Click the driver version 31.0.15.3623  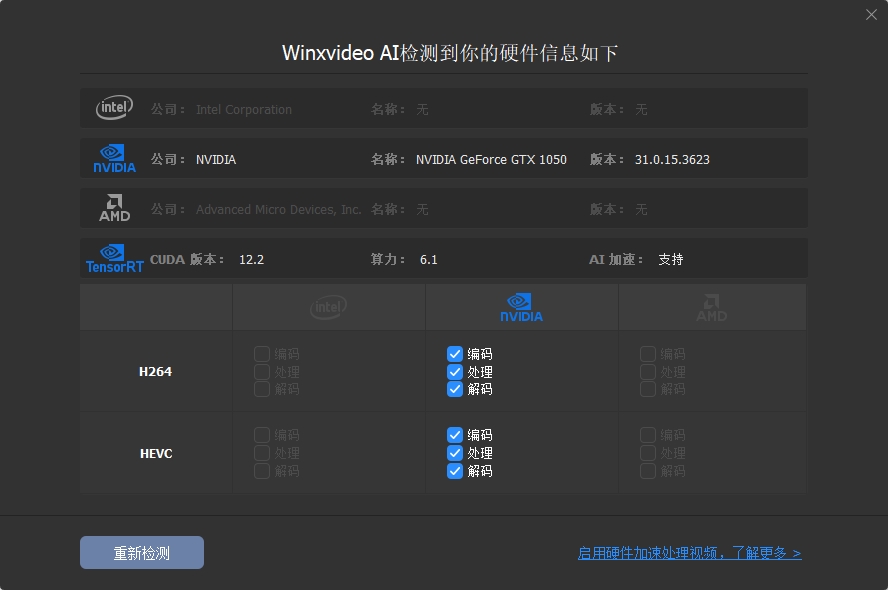672,160
